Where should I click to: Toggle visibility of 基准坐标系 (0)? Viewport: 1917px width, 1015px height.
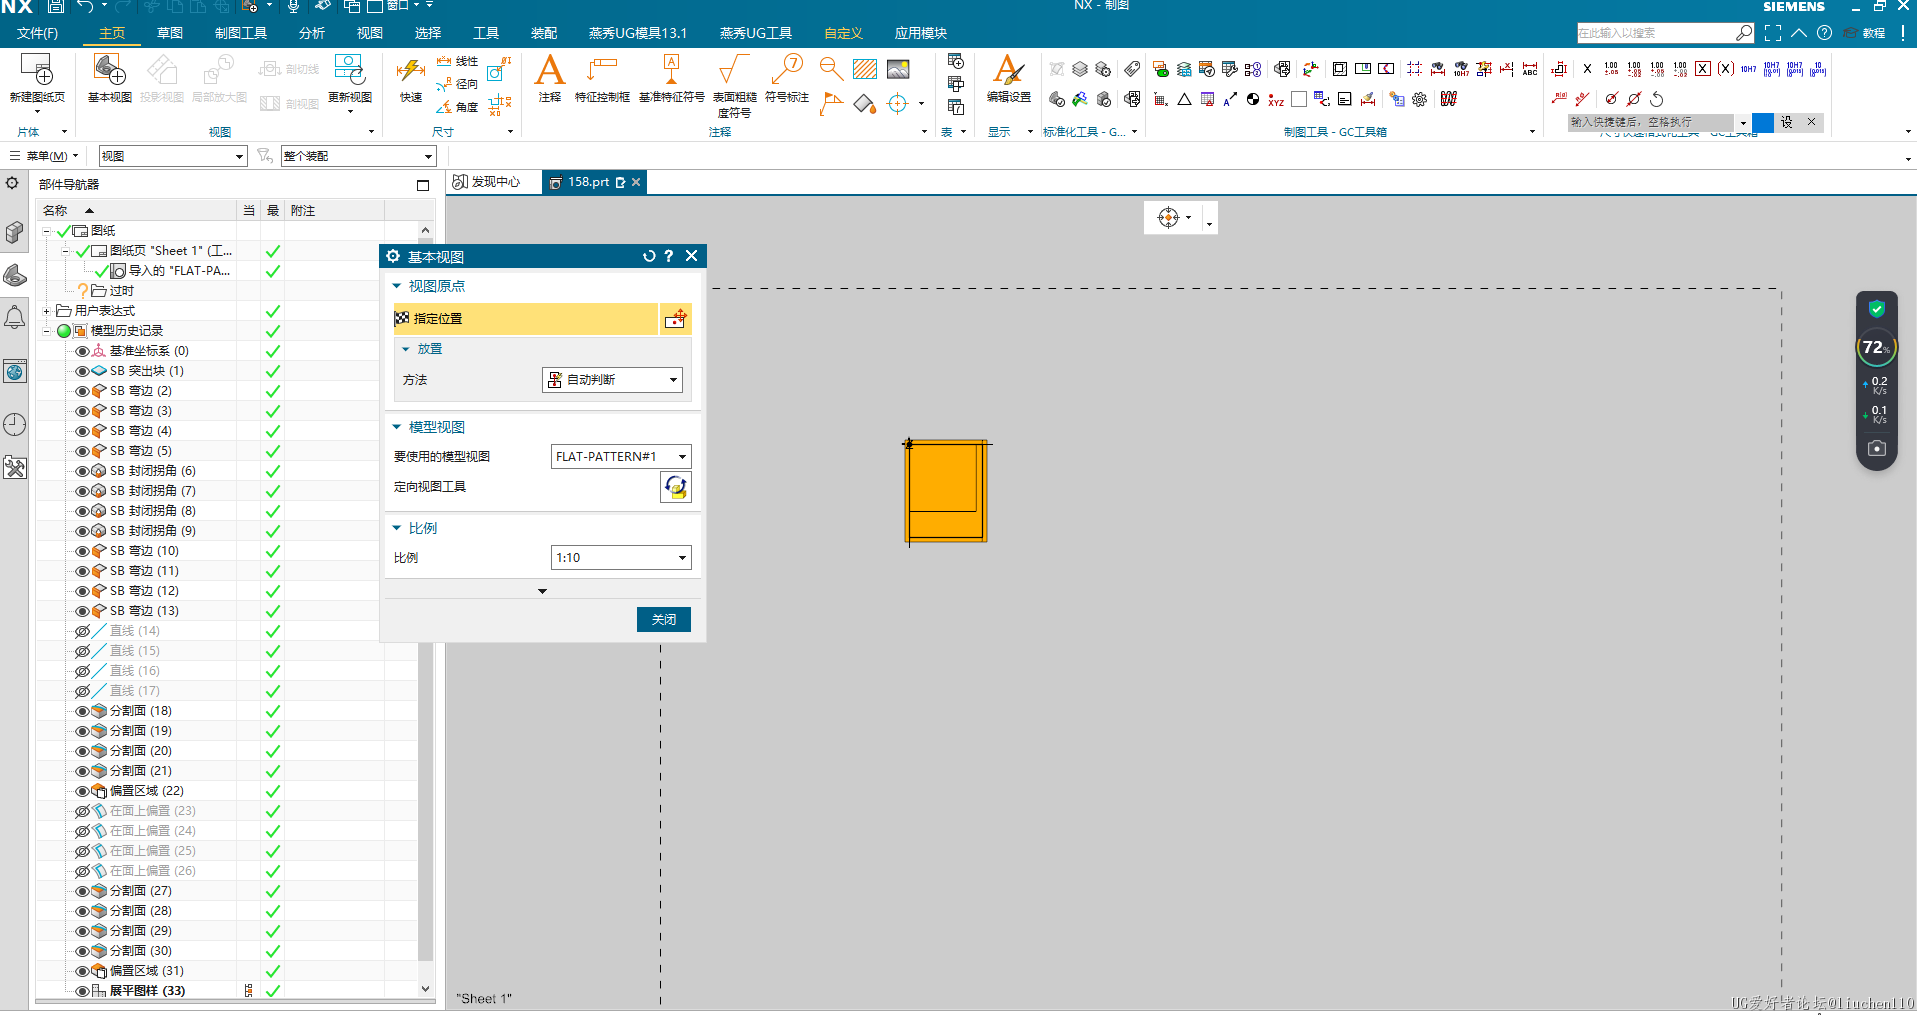(82, 351)
